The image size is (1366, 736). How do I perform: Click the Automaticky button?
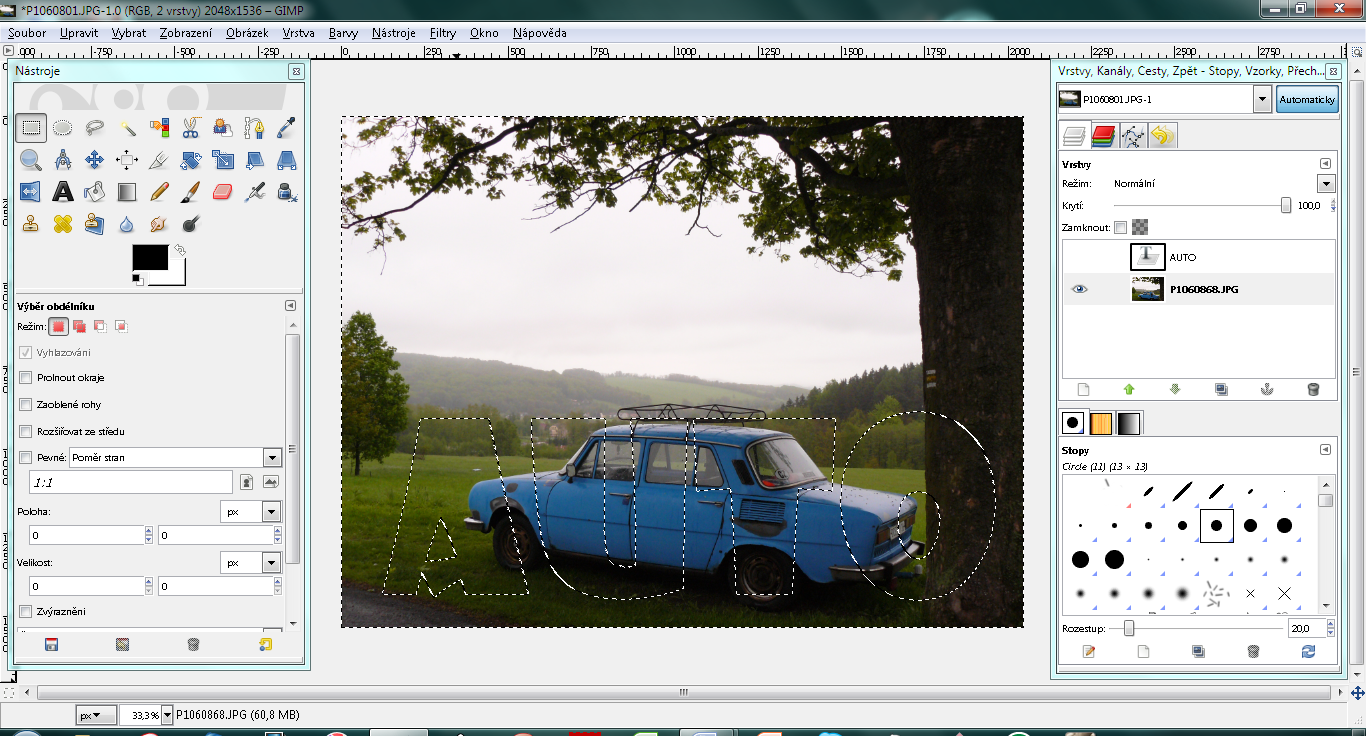click(1307, 99)
